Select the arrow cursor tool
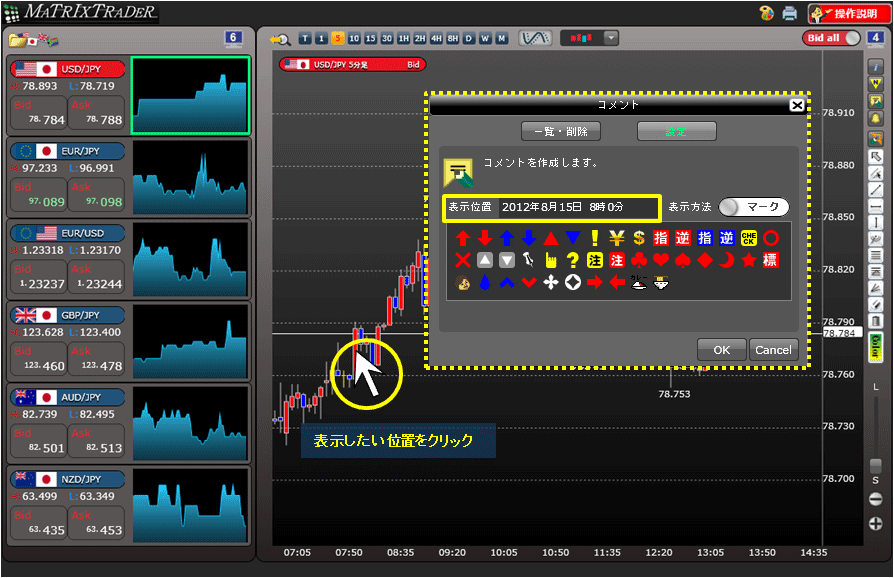 [875, 156]
